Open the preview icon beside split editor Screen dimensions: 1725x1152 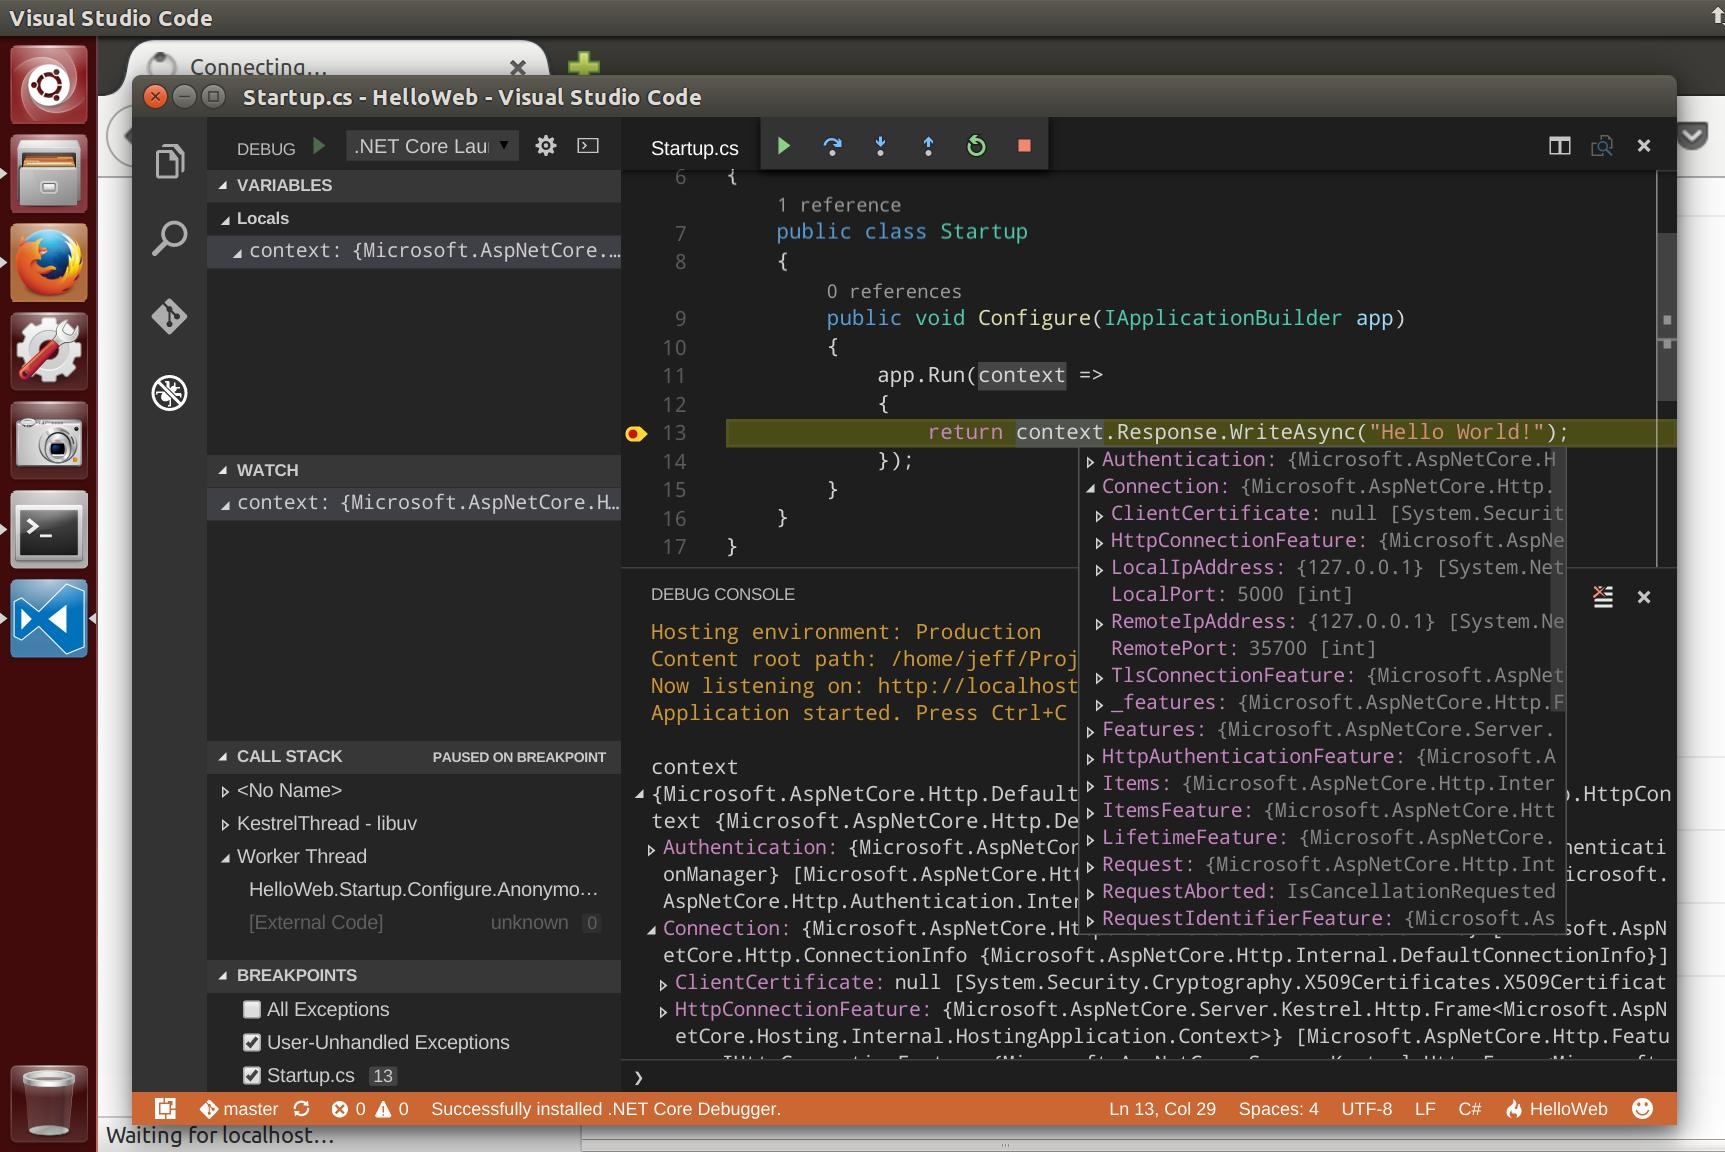(x=1602, y=146)
